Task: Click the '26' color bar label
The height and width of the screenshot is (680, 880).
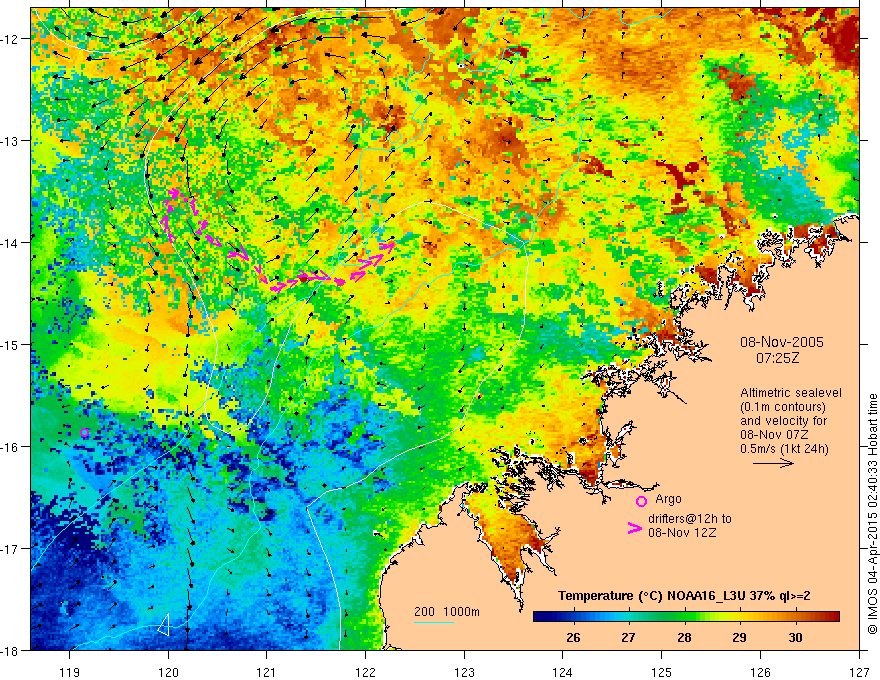Action: coord(573,637)
